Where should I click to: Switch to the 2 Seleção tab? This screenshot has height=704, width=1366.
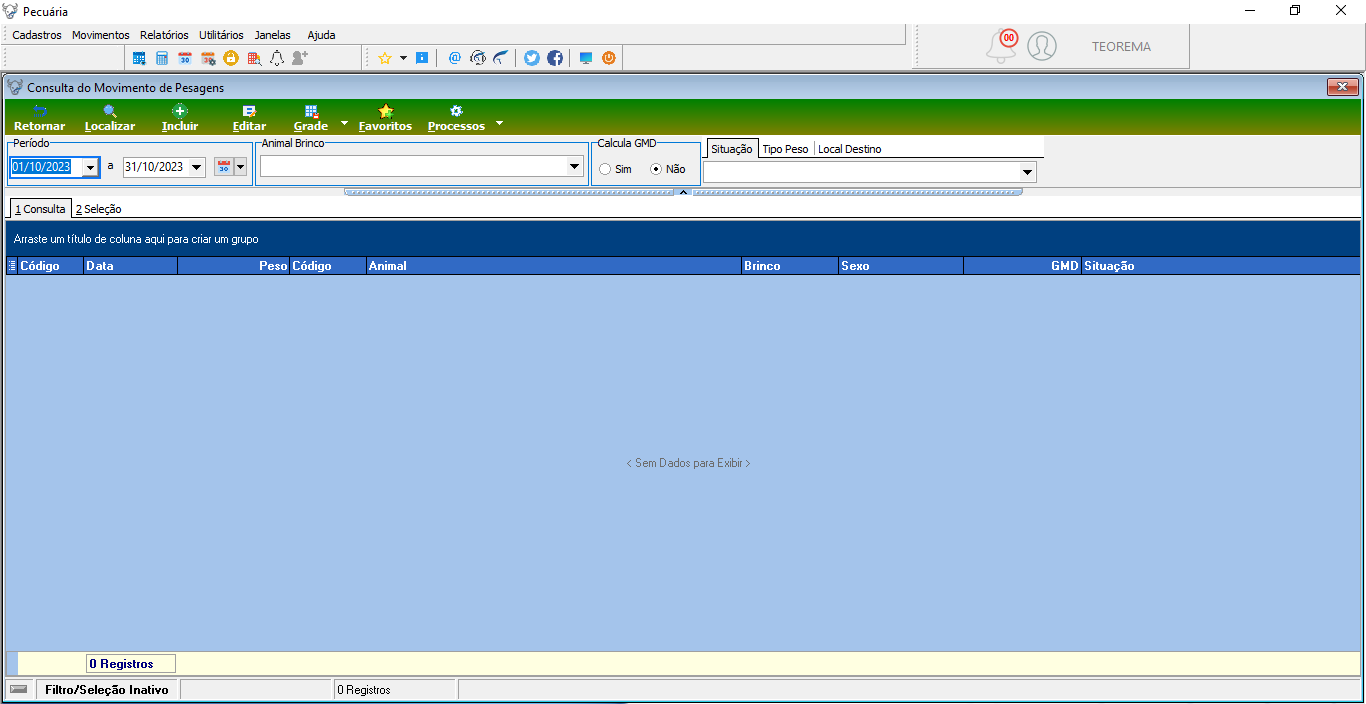pyautogui.click(x=98, y=209)
